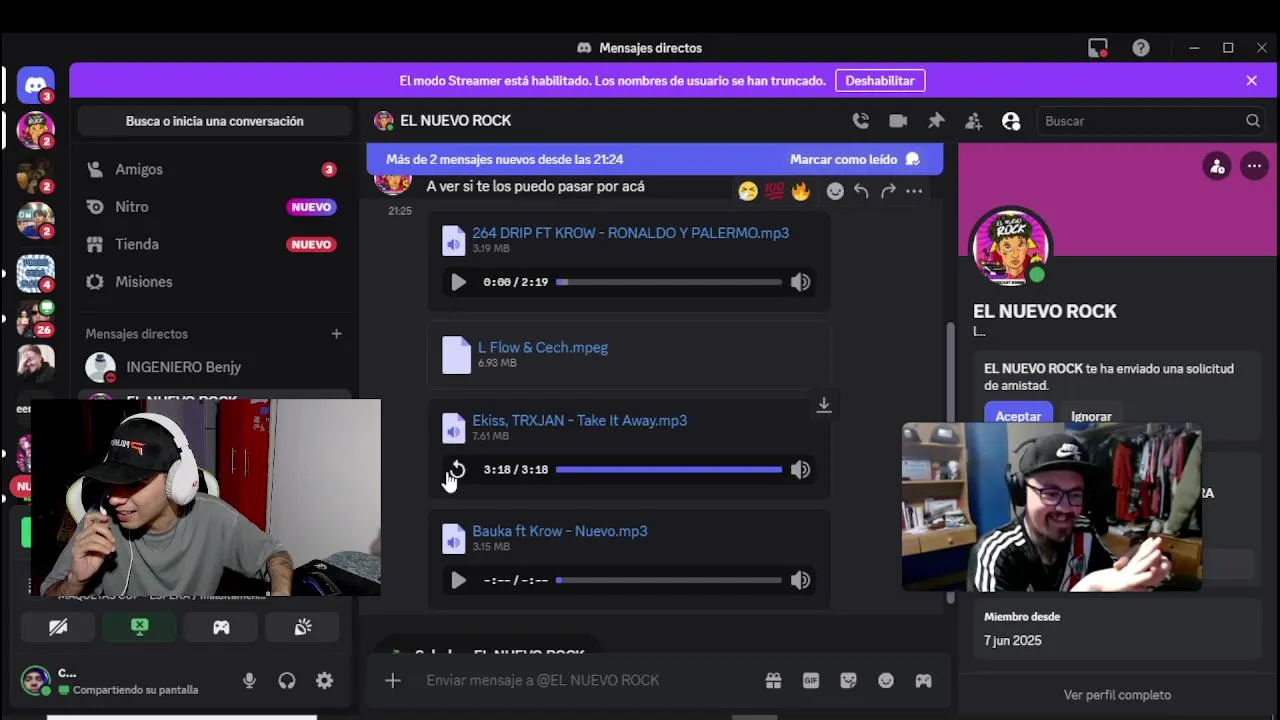1280x720 pixels.
Task: Seek in Take It Away progress bar
Action: click(669, 469)
